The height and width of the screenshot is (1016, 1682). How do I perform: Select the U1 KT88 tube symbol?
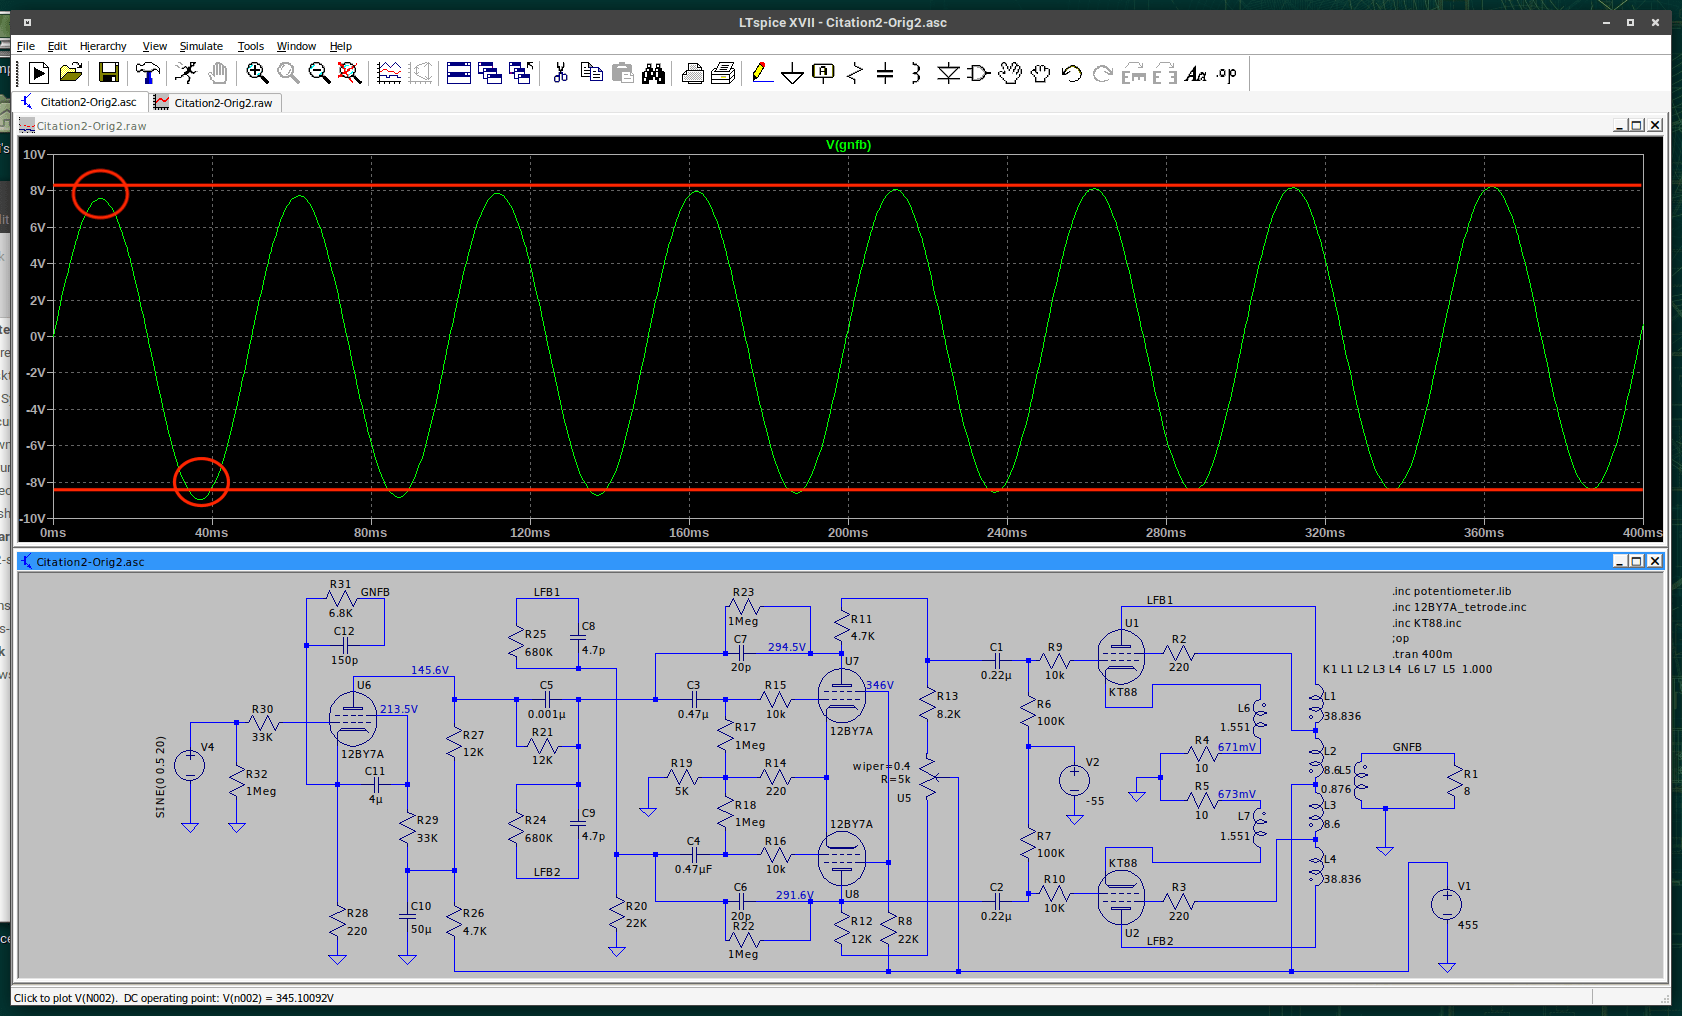tap(1121, 657)
